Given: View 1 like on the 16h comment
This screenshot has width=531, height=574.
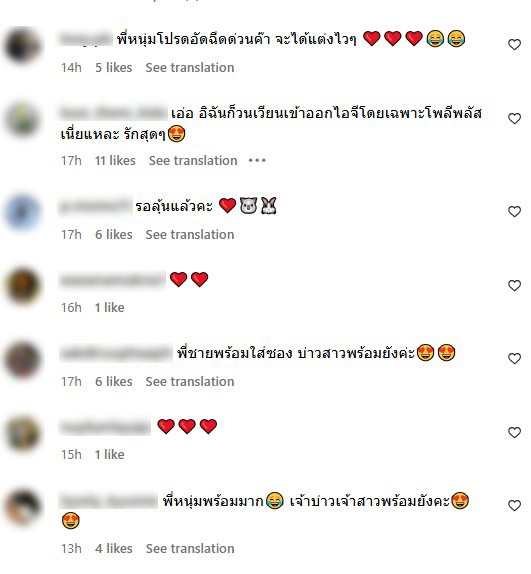Looking at the screenshot, I should pos(109,308).
